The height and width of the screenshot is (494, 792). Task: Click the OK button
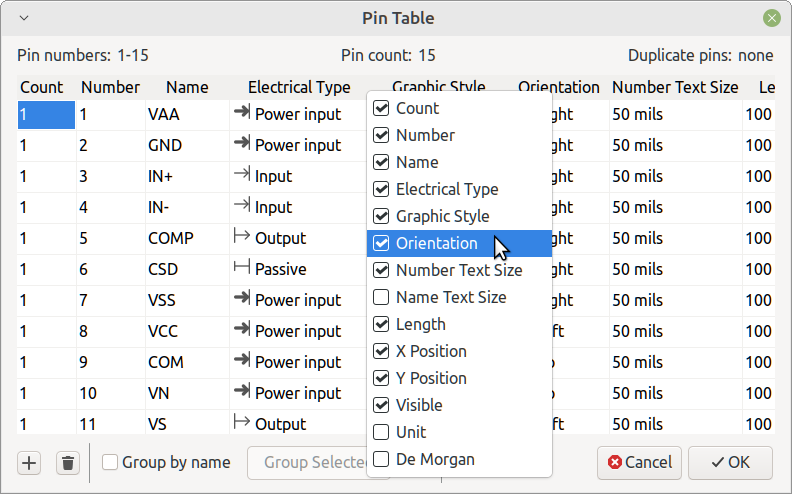coord(730,463)
